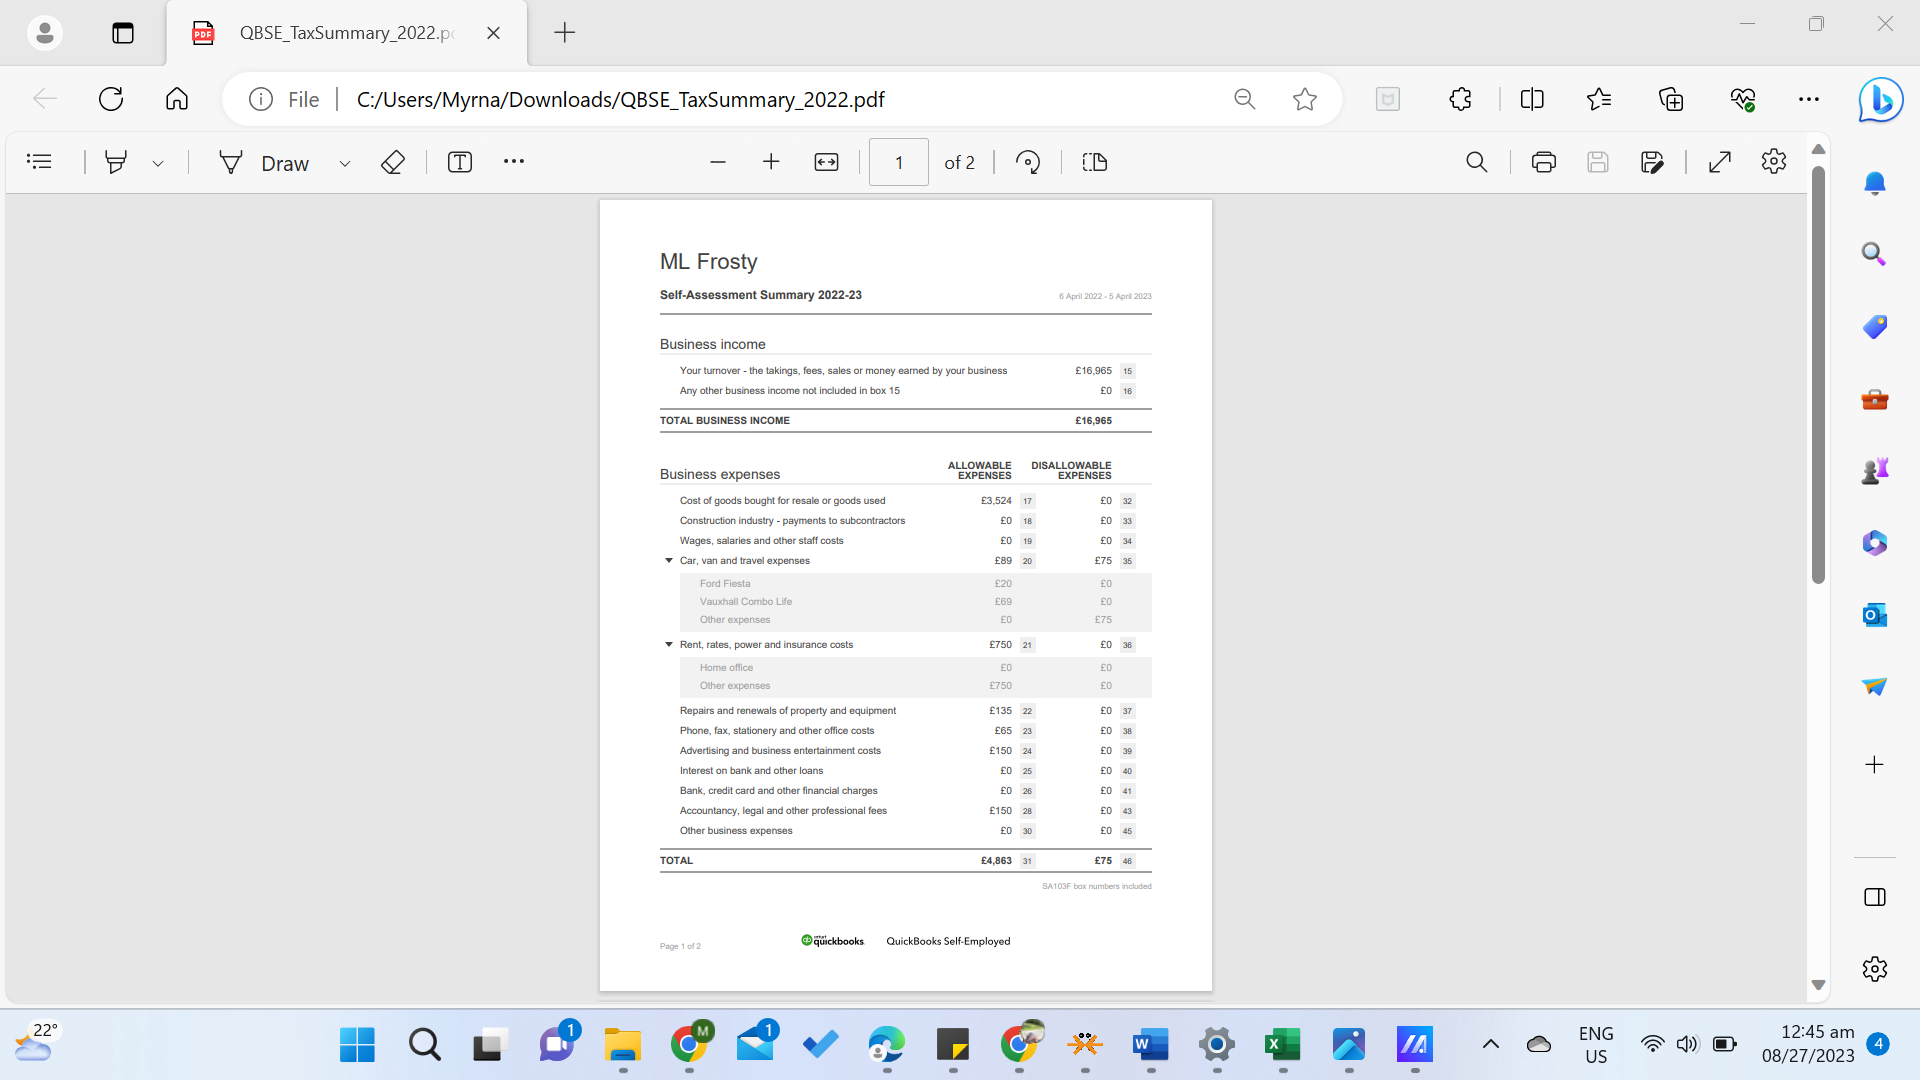The image size is (1920, 1080).
Task: Click the Rotate page icon
Action: click(1028, 162)
